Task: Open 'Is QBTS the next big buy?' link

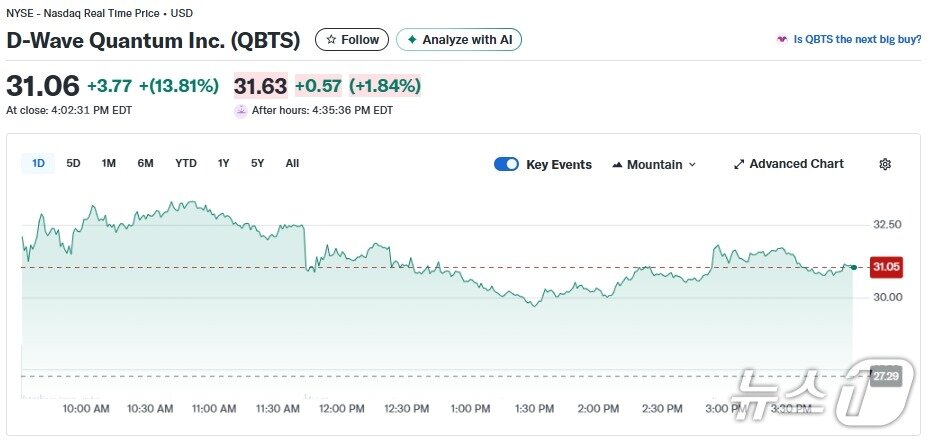Action: click(x=857, y=40)
